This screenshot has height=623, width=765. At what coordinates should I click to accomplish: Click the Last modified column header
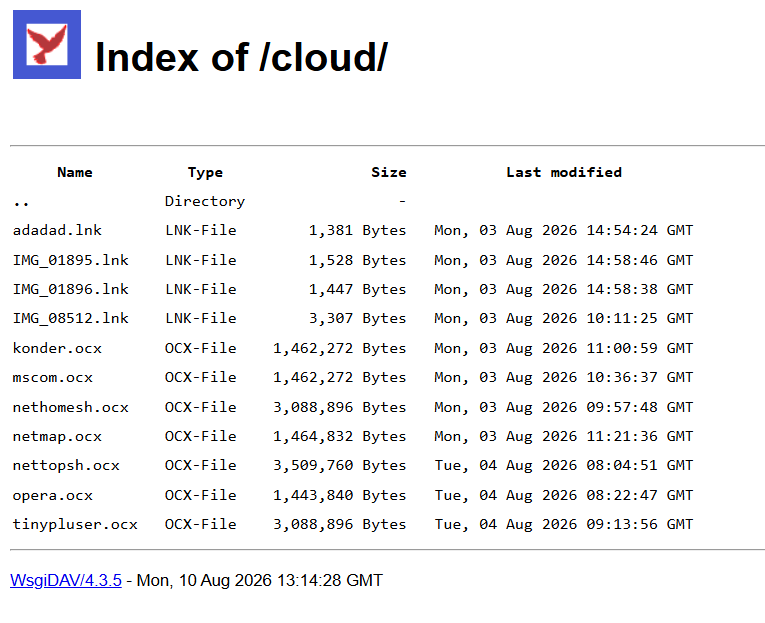564,172
